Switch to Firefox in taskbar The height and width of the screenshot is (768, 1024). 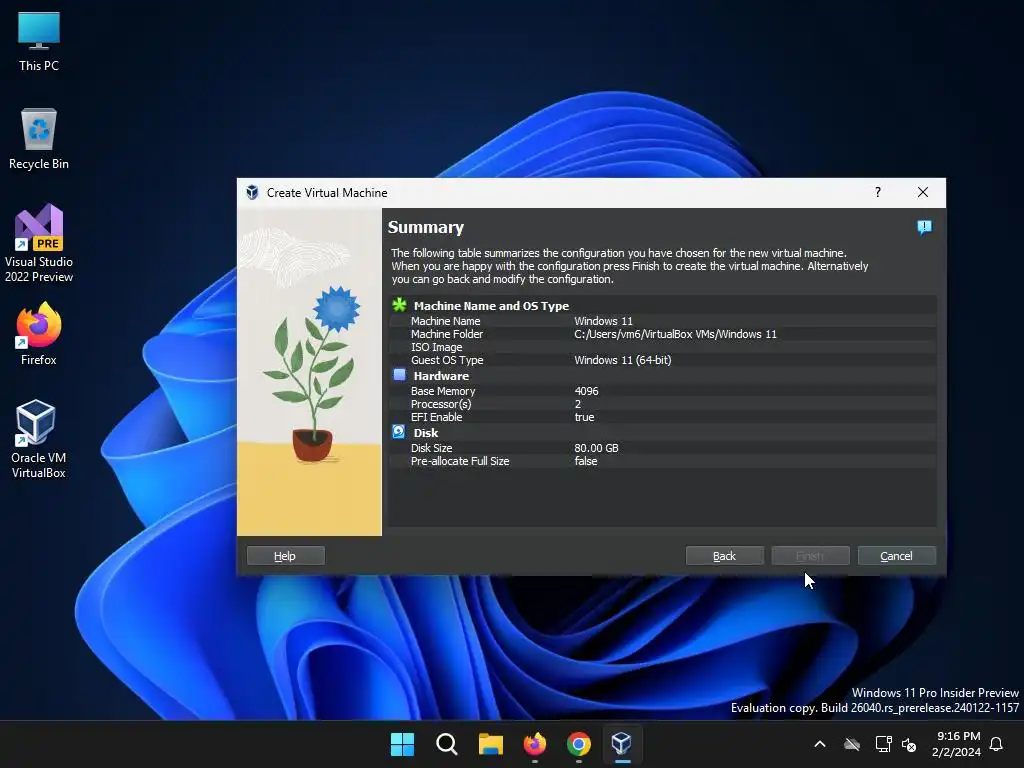pos(535,744)
